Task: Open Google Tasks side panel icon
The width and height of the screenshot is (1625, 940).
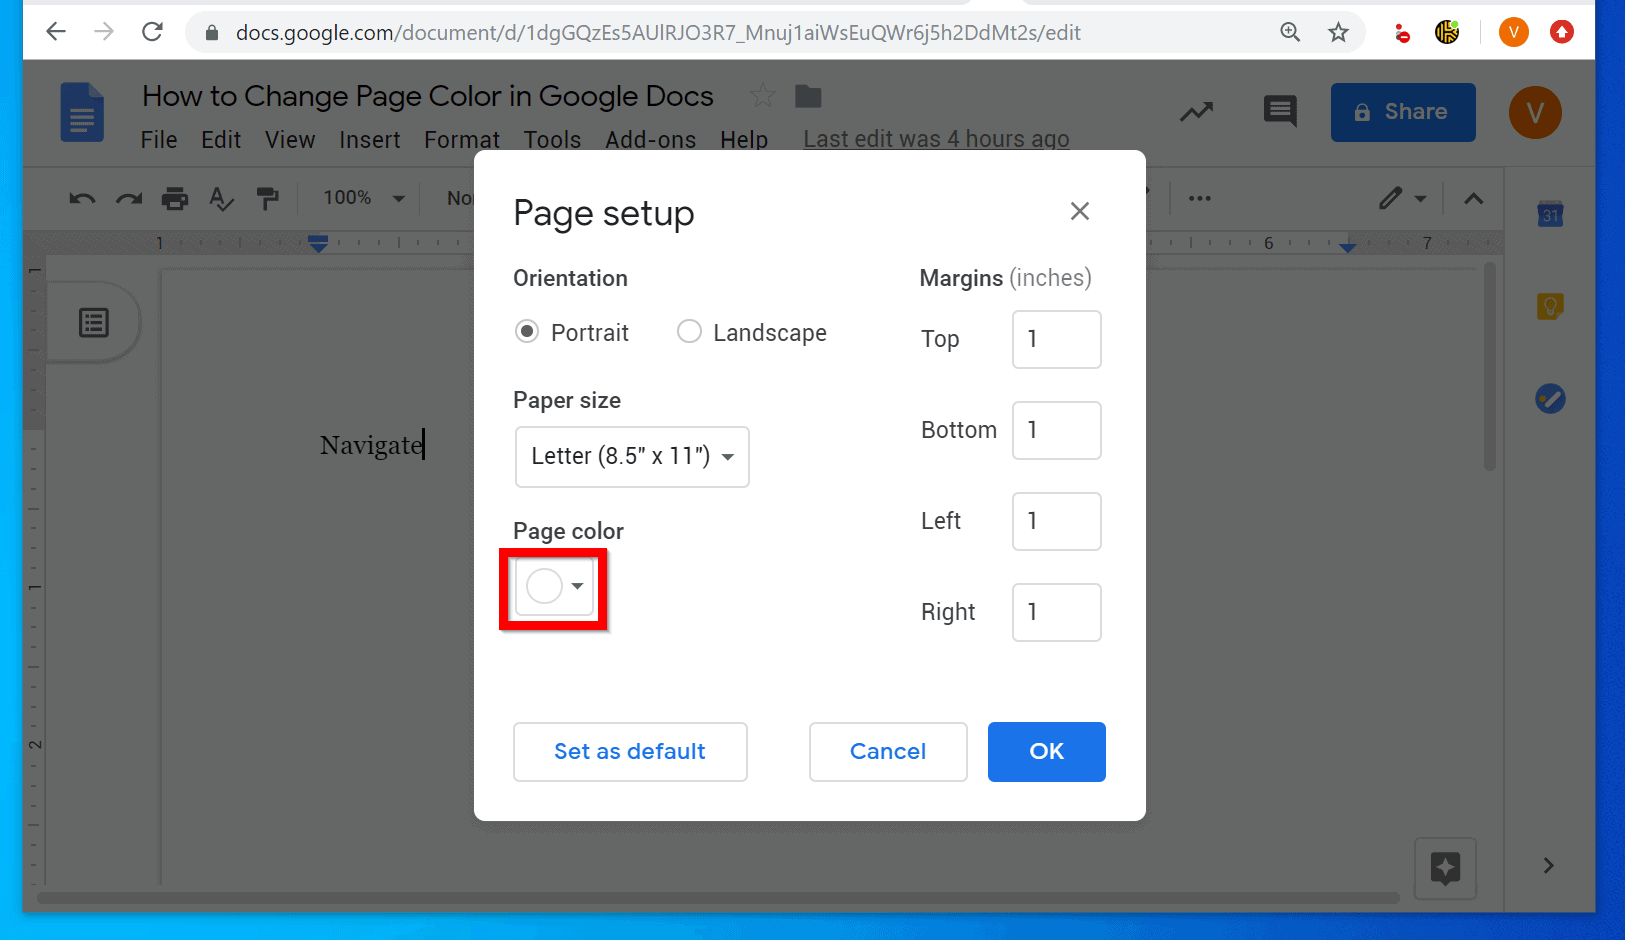Action: click(1550, 399)
